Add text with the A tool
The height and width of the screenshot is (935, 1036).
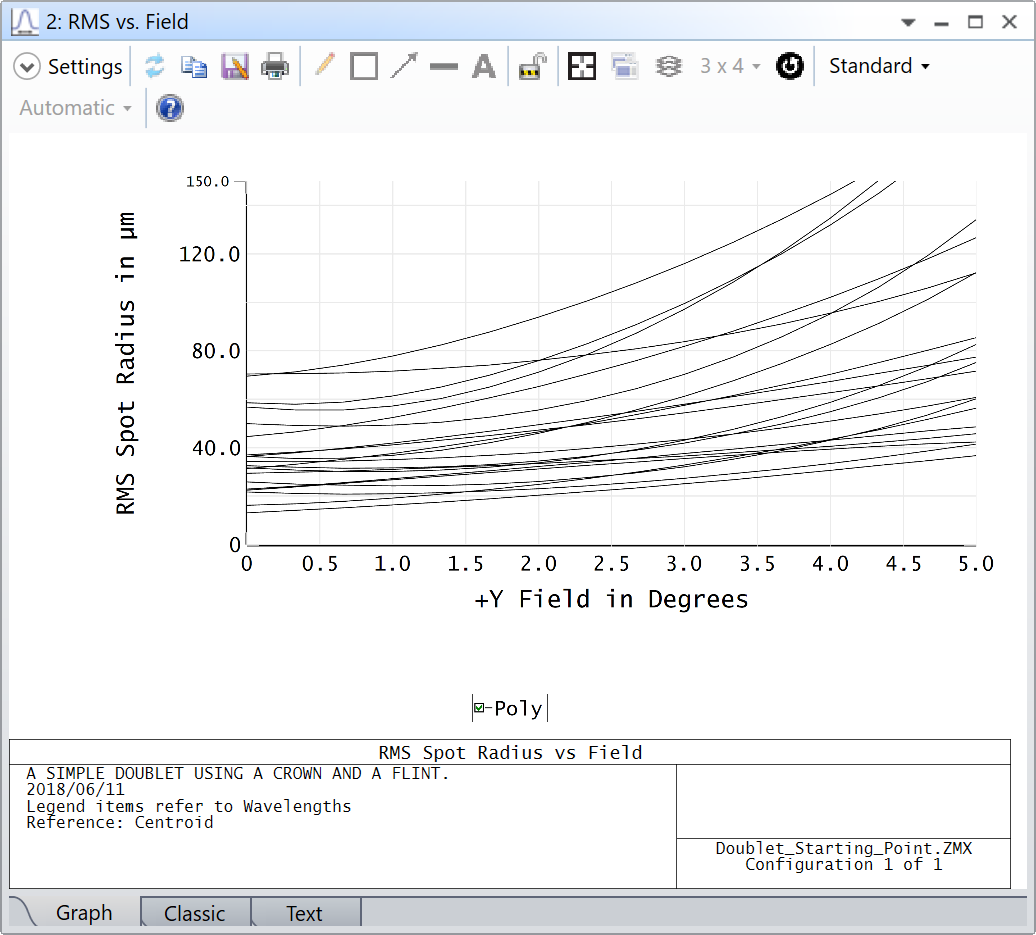[x=484, y=67]
